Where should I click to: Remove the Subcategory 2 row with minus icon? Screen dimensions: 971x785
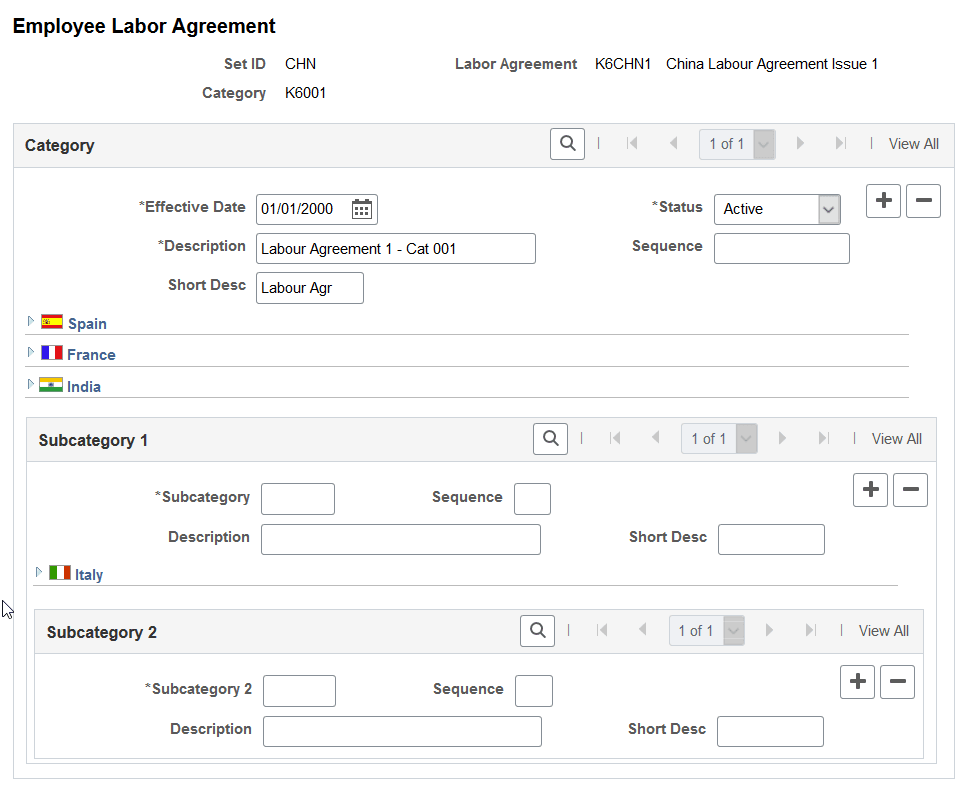[897, 681]
